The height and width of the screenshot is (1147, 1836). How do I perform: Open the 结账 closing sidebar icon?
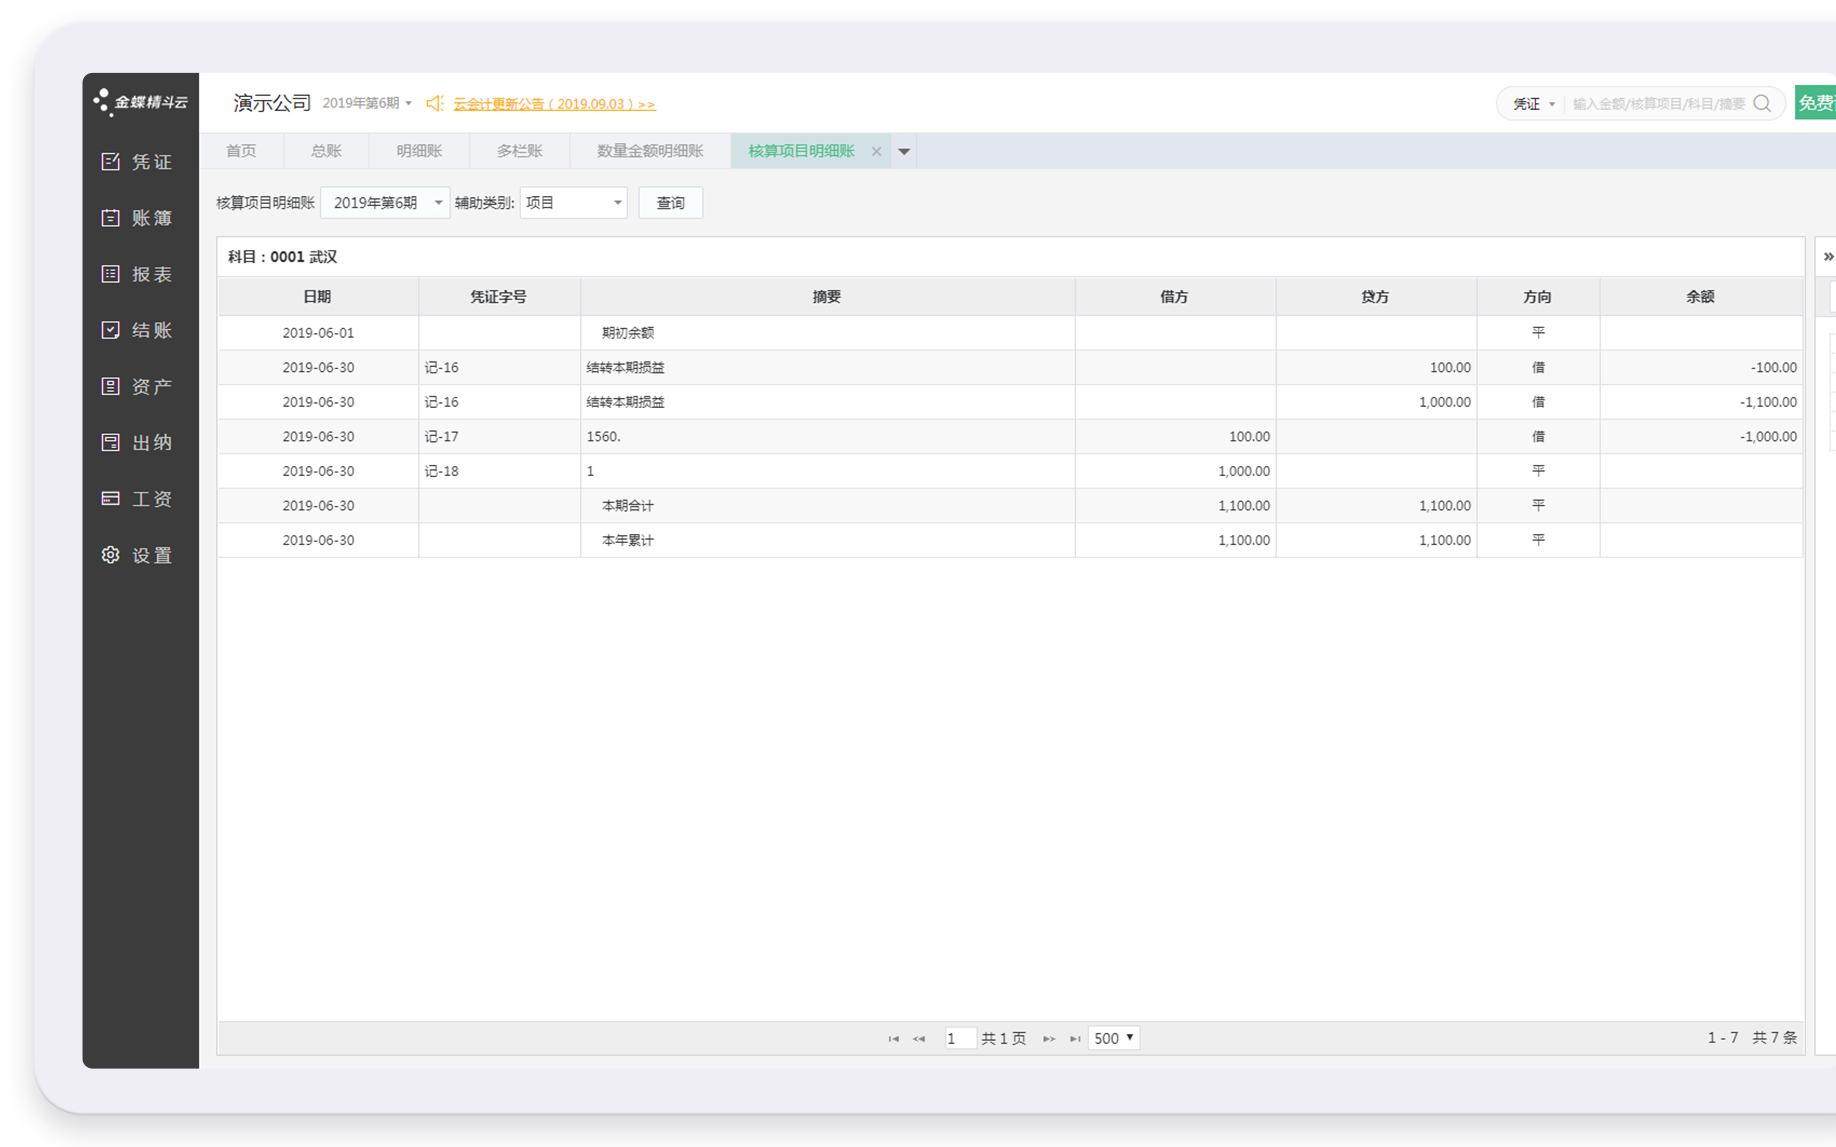(111, 330)
